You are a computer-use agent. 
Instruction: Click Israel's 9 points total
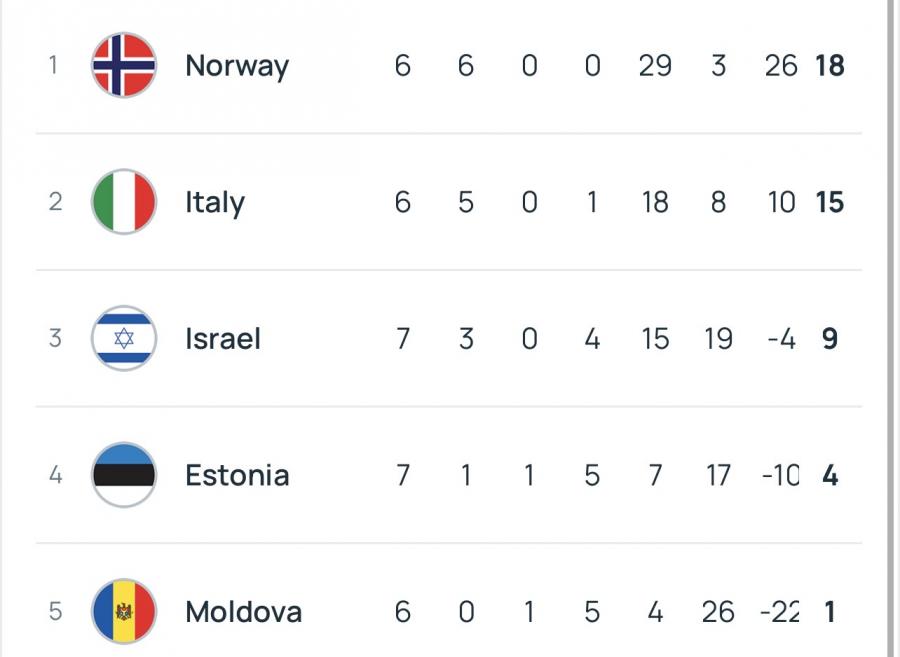[830, 339]
